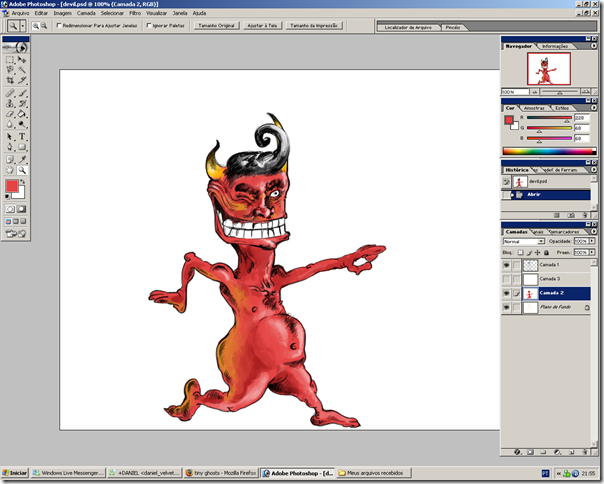Enable Ignorar Paletas checkbox
Viewport: 604px width, 484px height.
pos(149,25)
